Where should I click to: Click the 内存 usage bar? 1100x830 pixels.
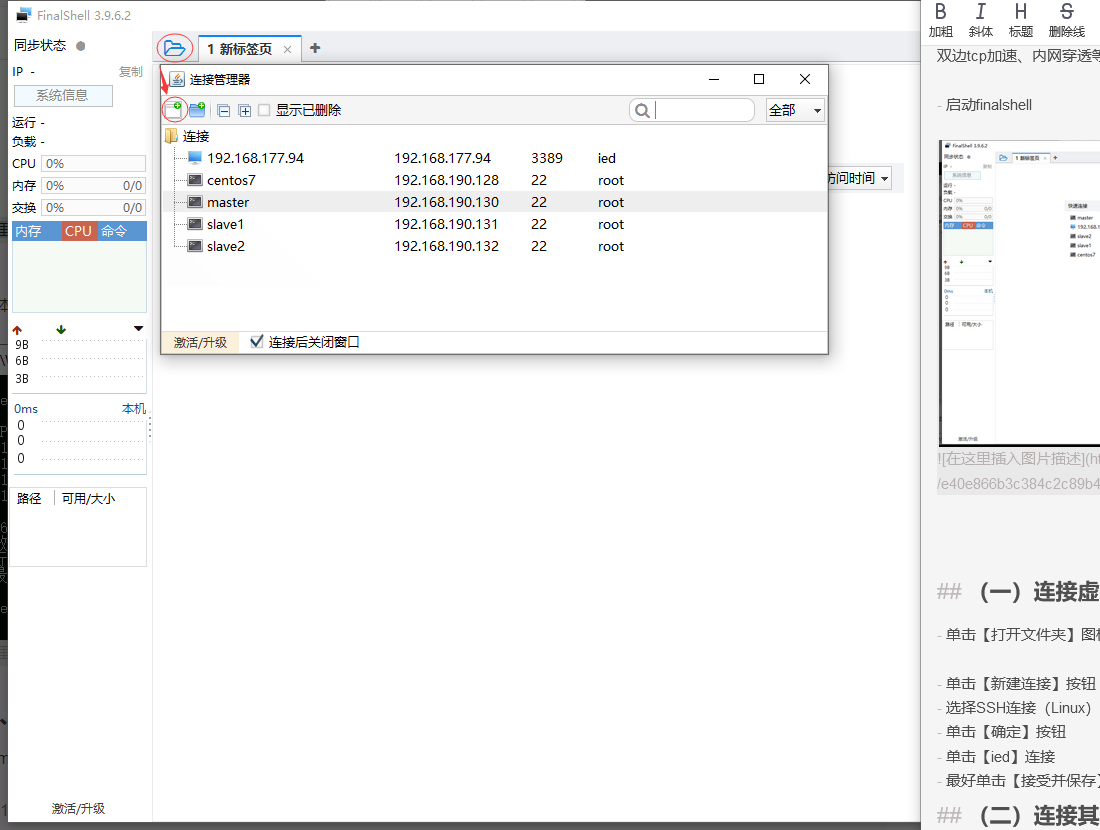tap(94, 186)
